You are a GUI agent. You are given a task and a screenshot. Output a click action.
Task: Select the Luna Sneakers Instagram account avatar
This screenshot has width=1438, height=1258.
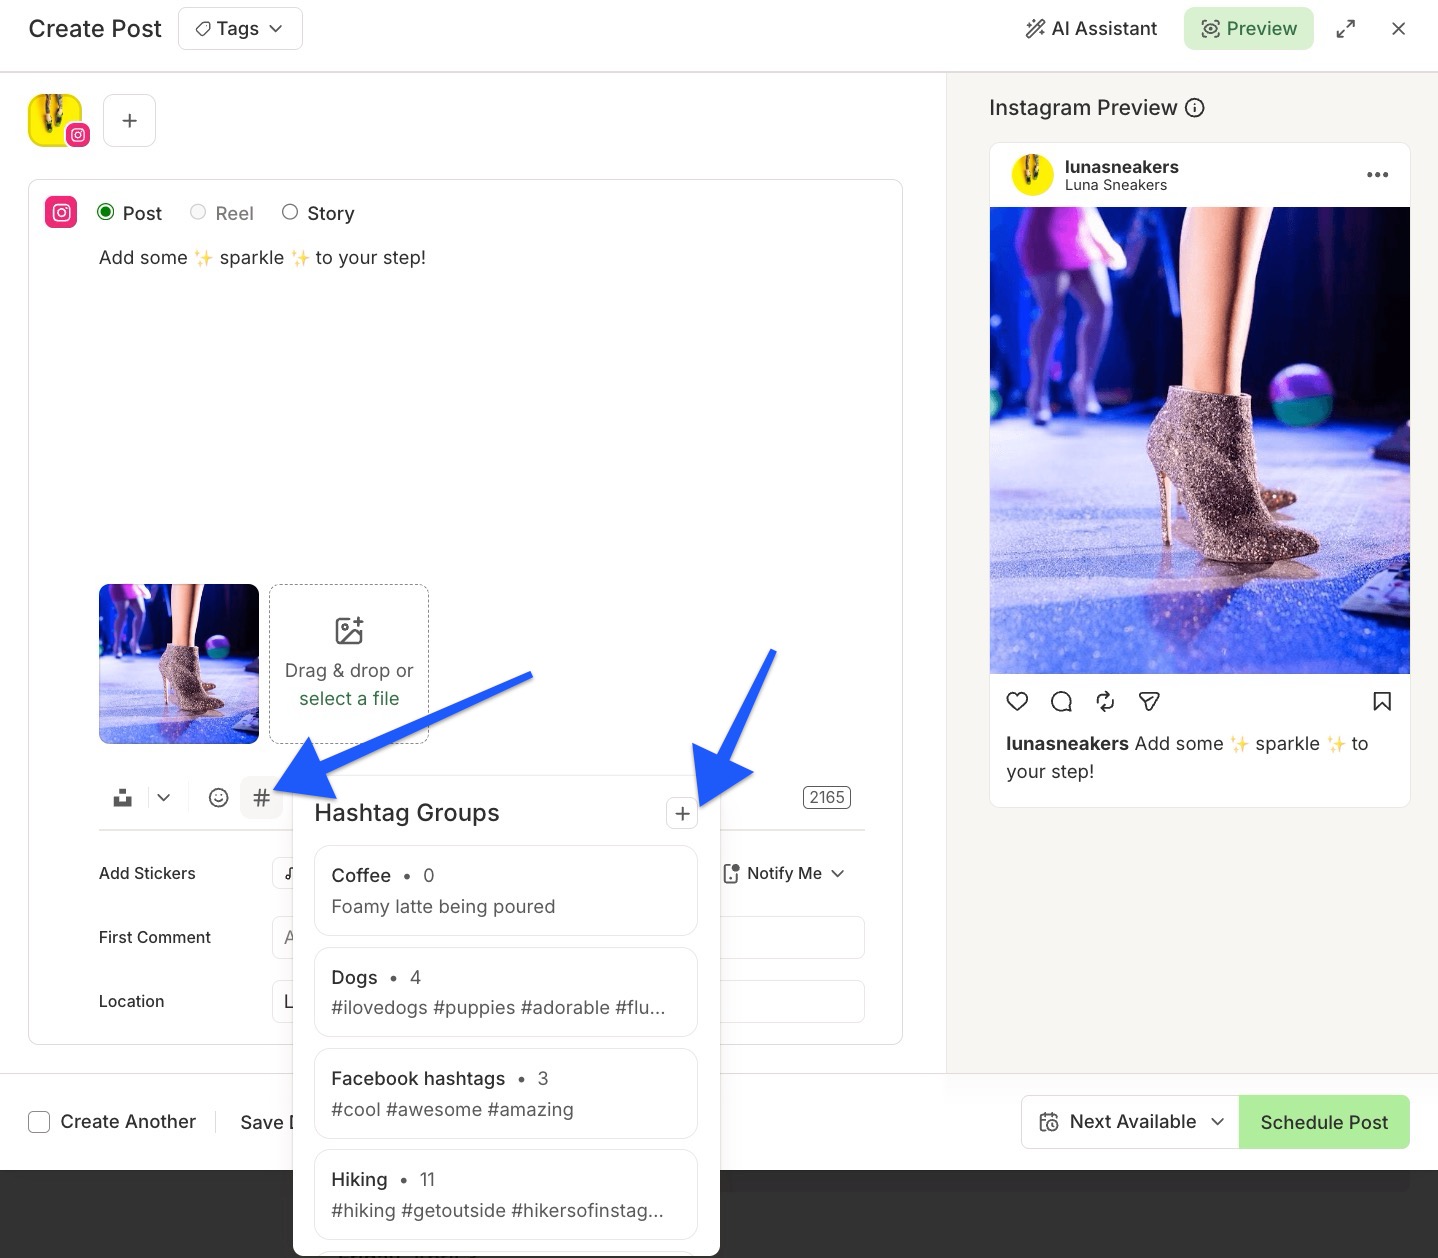[58, 121]
